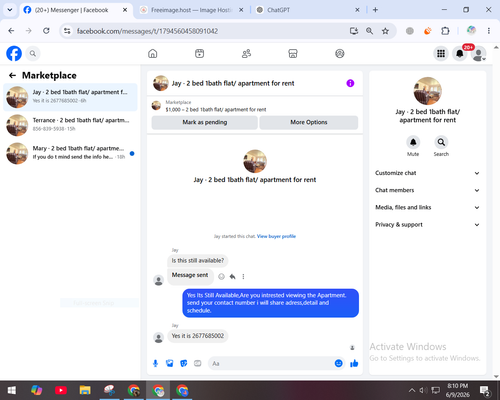Go to the Home feed icon
500x400 pixels.
[153, 53]
